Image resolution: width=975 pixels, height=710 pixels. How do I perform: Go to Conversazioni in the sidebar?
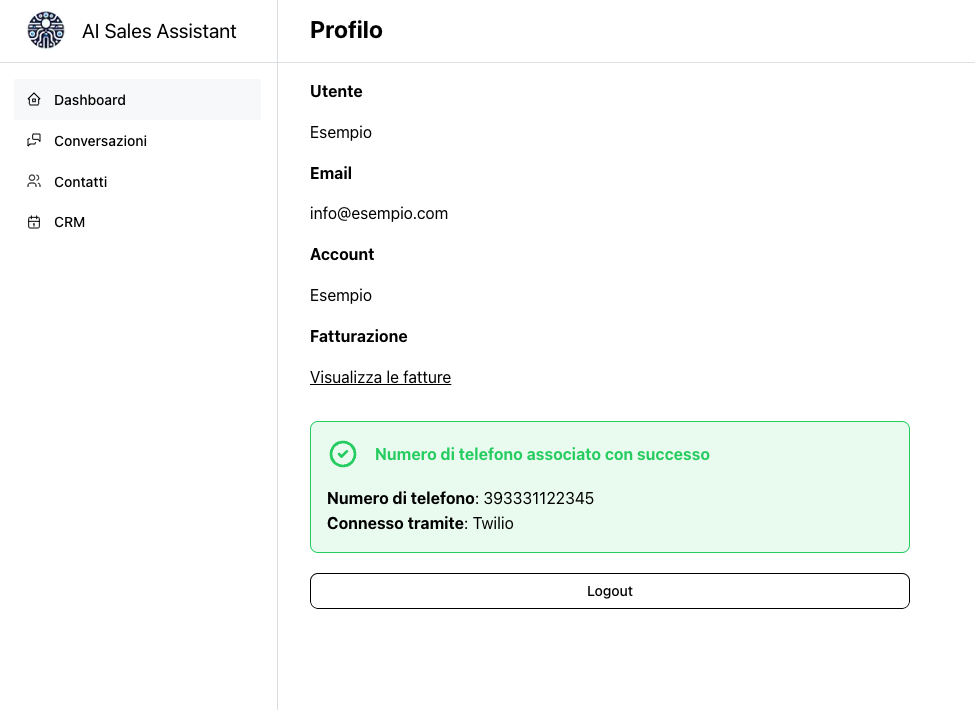(137, 141)
